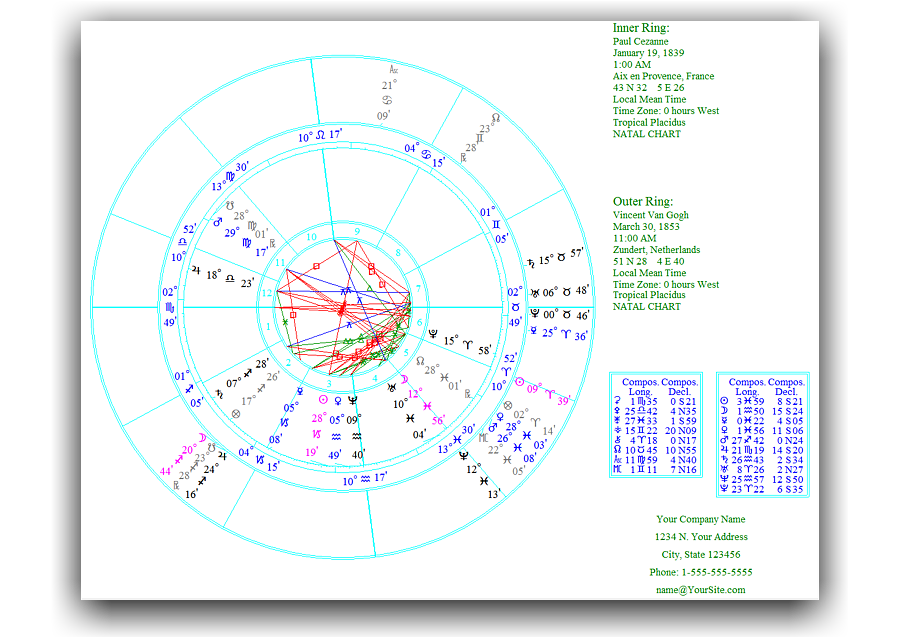
Task: Click house number 12 on the inner wheel
Action: (x=267, y=293)
